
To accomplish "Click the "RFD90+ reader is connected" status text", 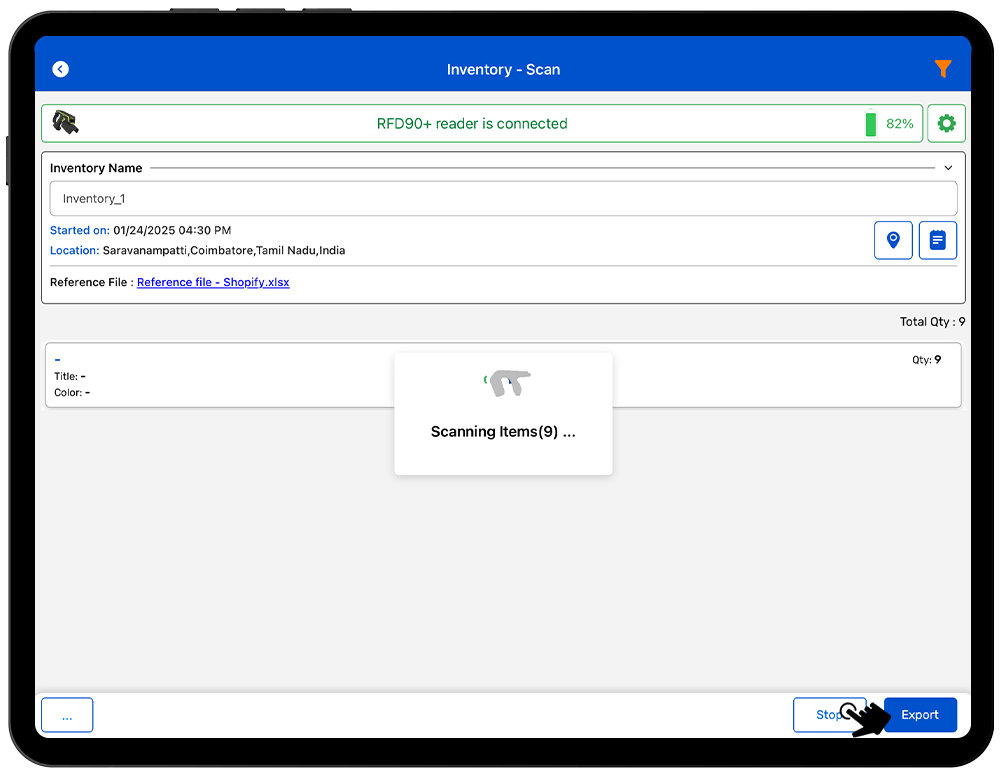I will click(x=472, y=124).
